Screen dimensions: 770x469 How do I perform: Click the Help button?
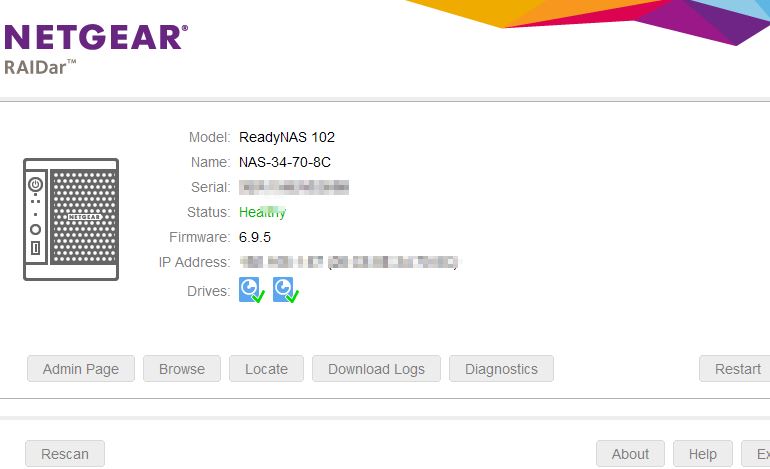703,454
